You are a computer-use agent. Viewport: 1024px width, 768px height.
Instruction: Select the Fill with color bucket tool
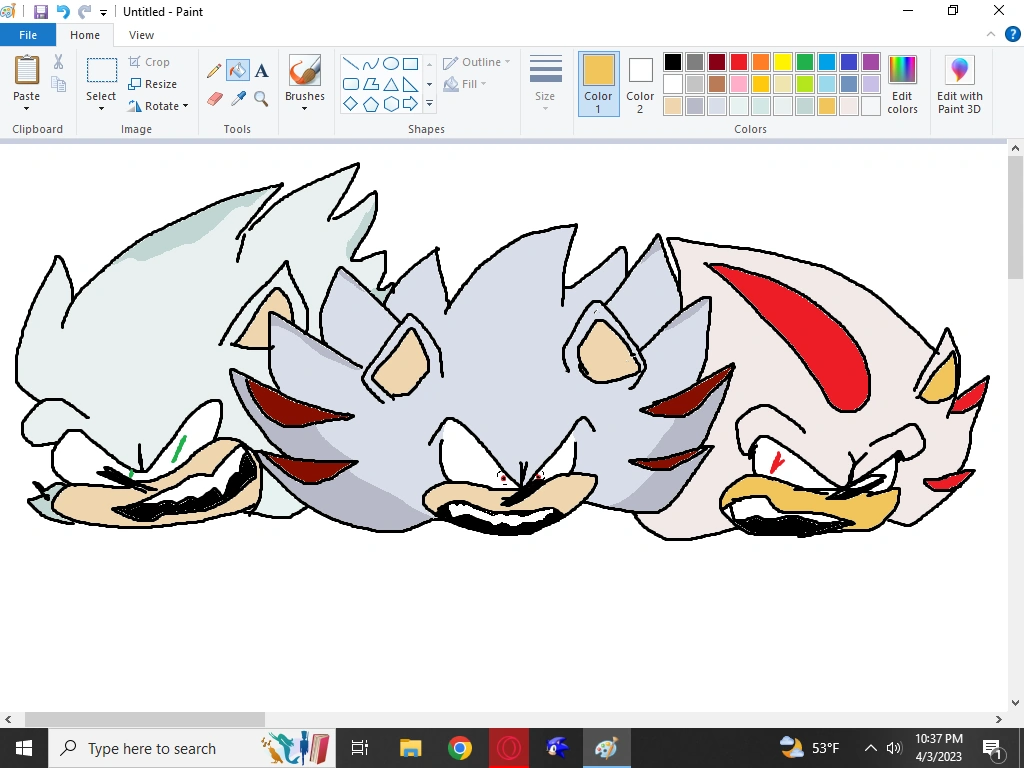point(238,71)
